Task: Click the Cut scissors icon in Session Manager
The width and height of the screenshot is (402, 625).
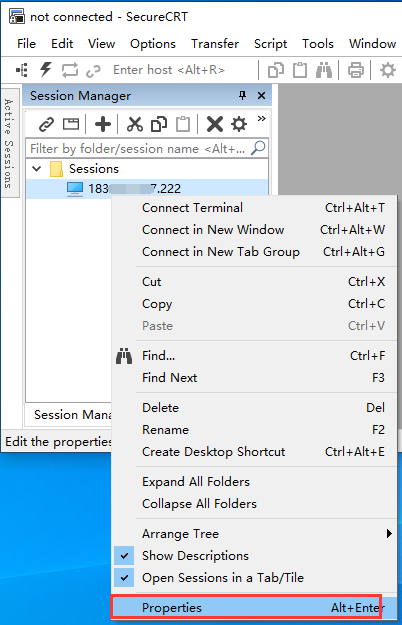Action: [x=135, y=124]
